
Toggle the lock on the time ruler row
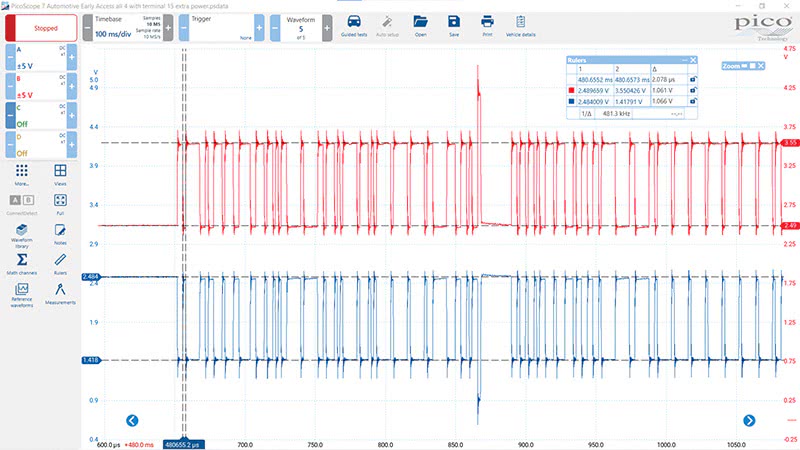693,80
